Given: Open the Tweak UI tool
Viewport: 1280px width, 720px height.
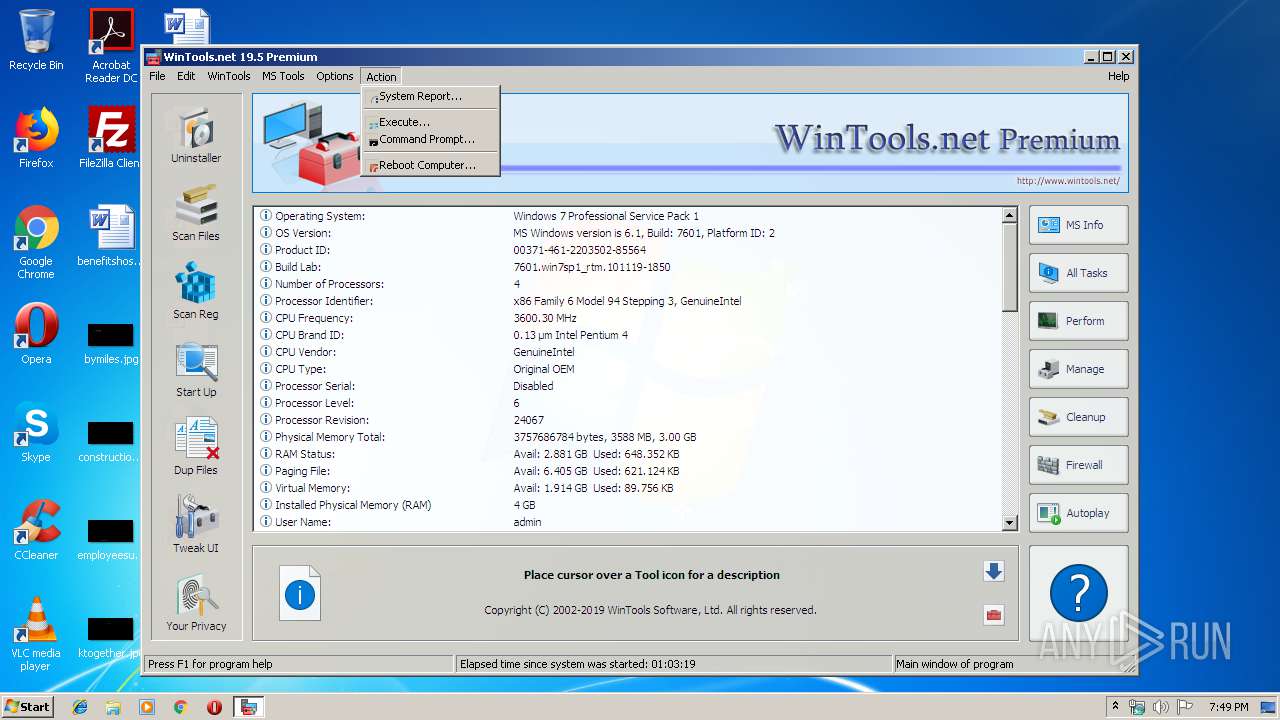Looking at the screenshot, I should coord(196,525).
